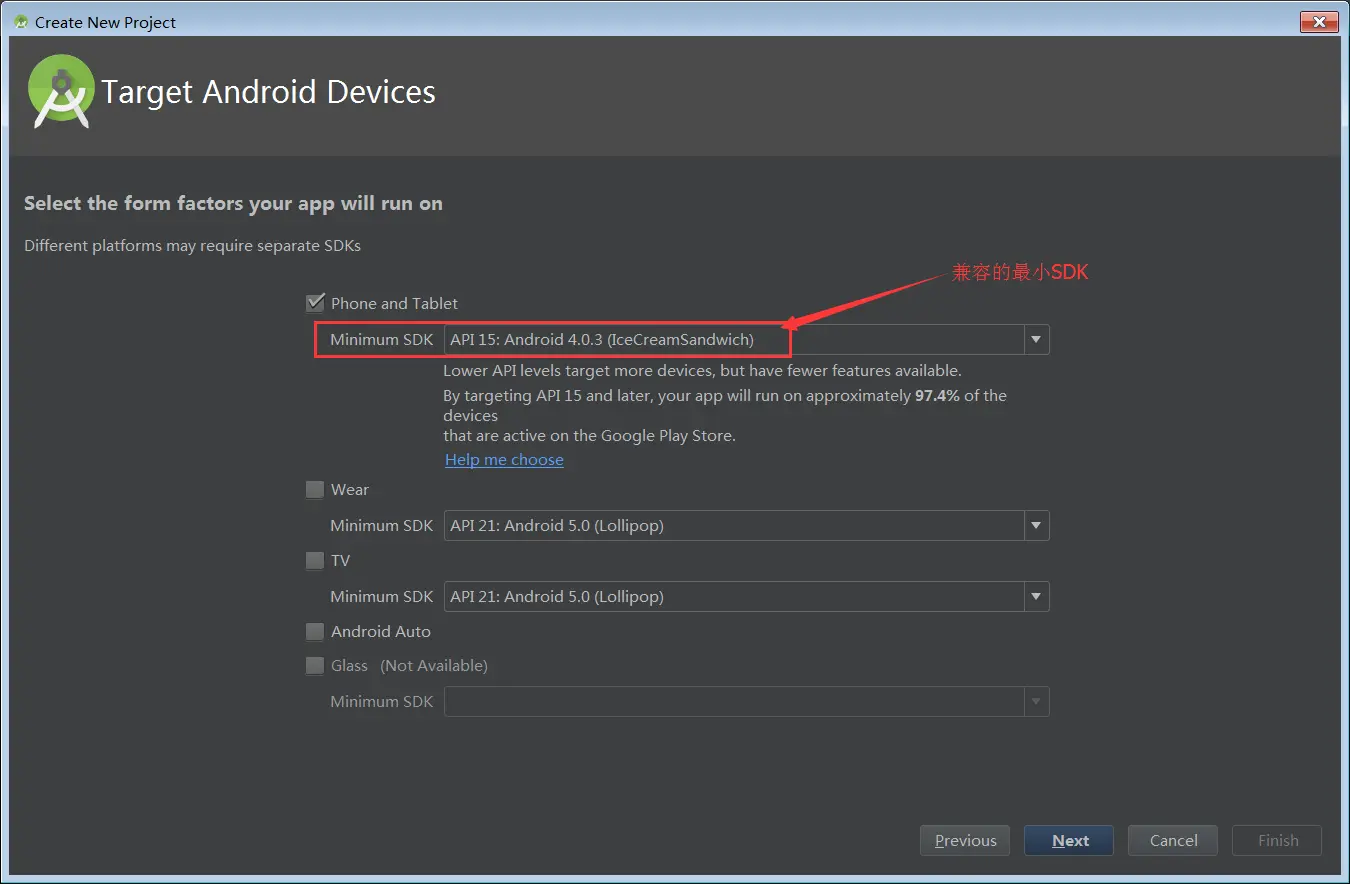This screenshot has height=884, width=1350.
Task: Cancel the new project wizard
Action: (1173, 840)
